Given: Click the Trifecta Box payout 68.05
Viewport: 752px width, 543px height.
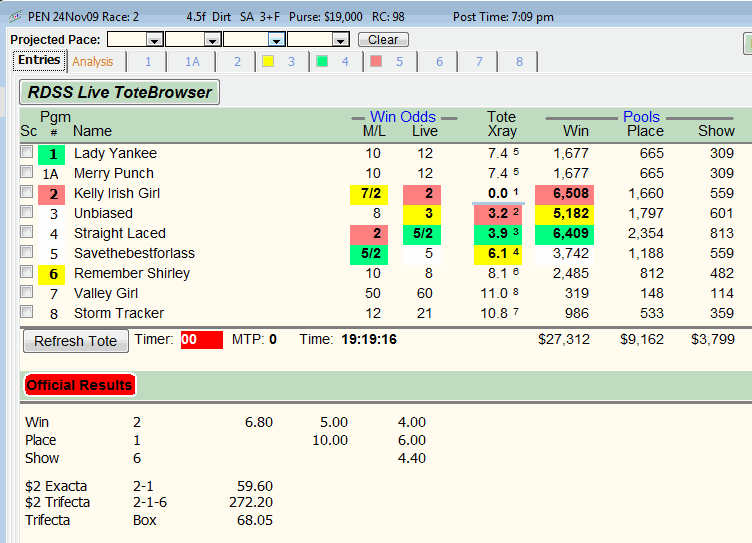Looking at the screenshot, I should pos(255,520).
